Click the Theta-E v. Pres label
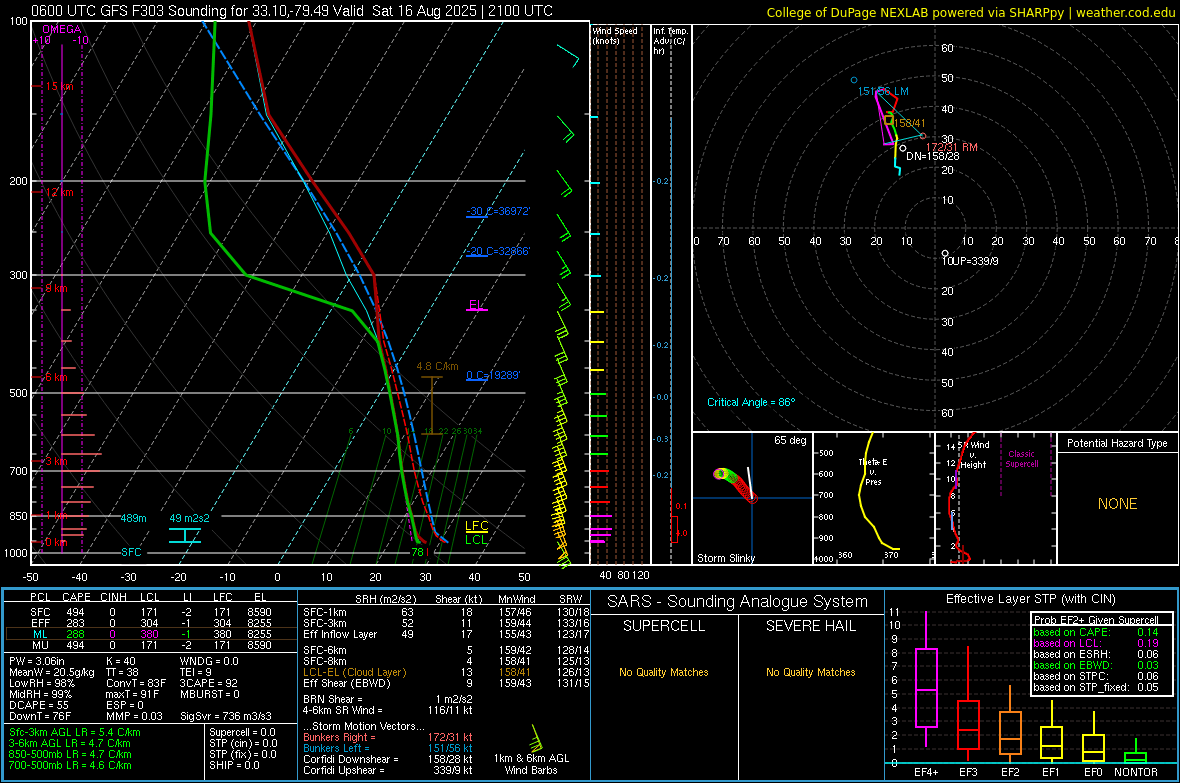 click(x=873, y=471)
